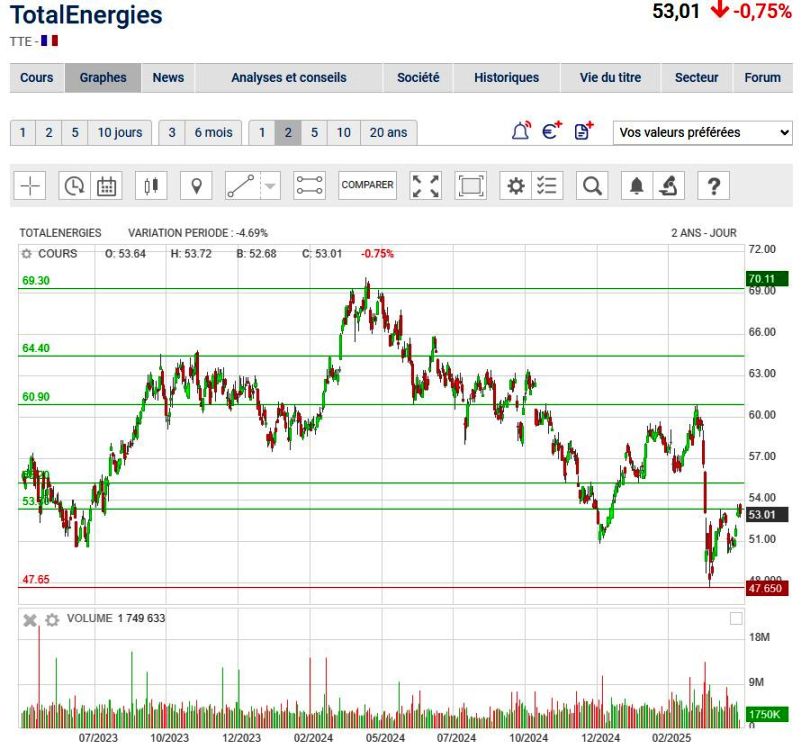Click the 2 ANS - JOUR label
The image size is (801, 749).
[x=704, y=233]
